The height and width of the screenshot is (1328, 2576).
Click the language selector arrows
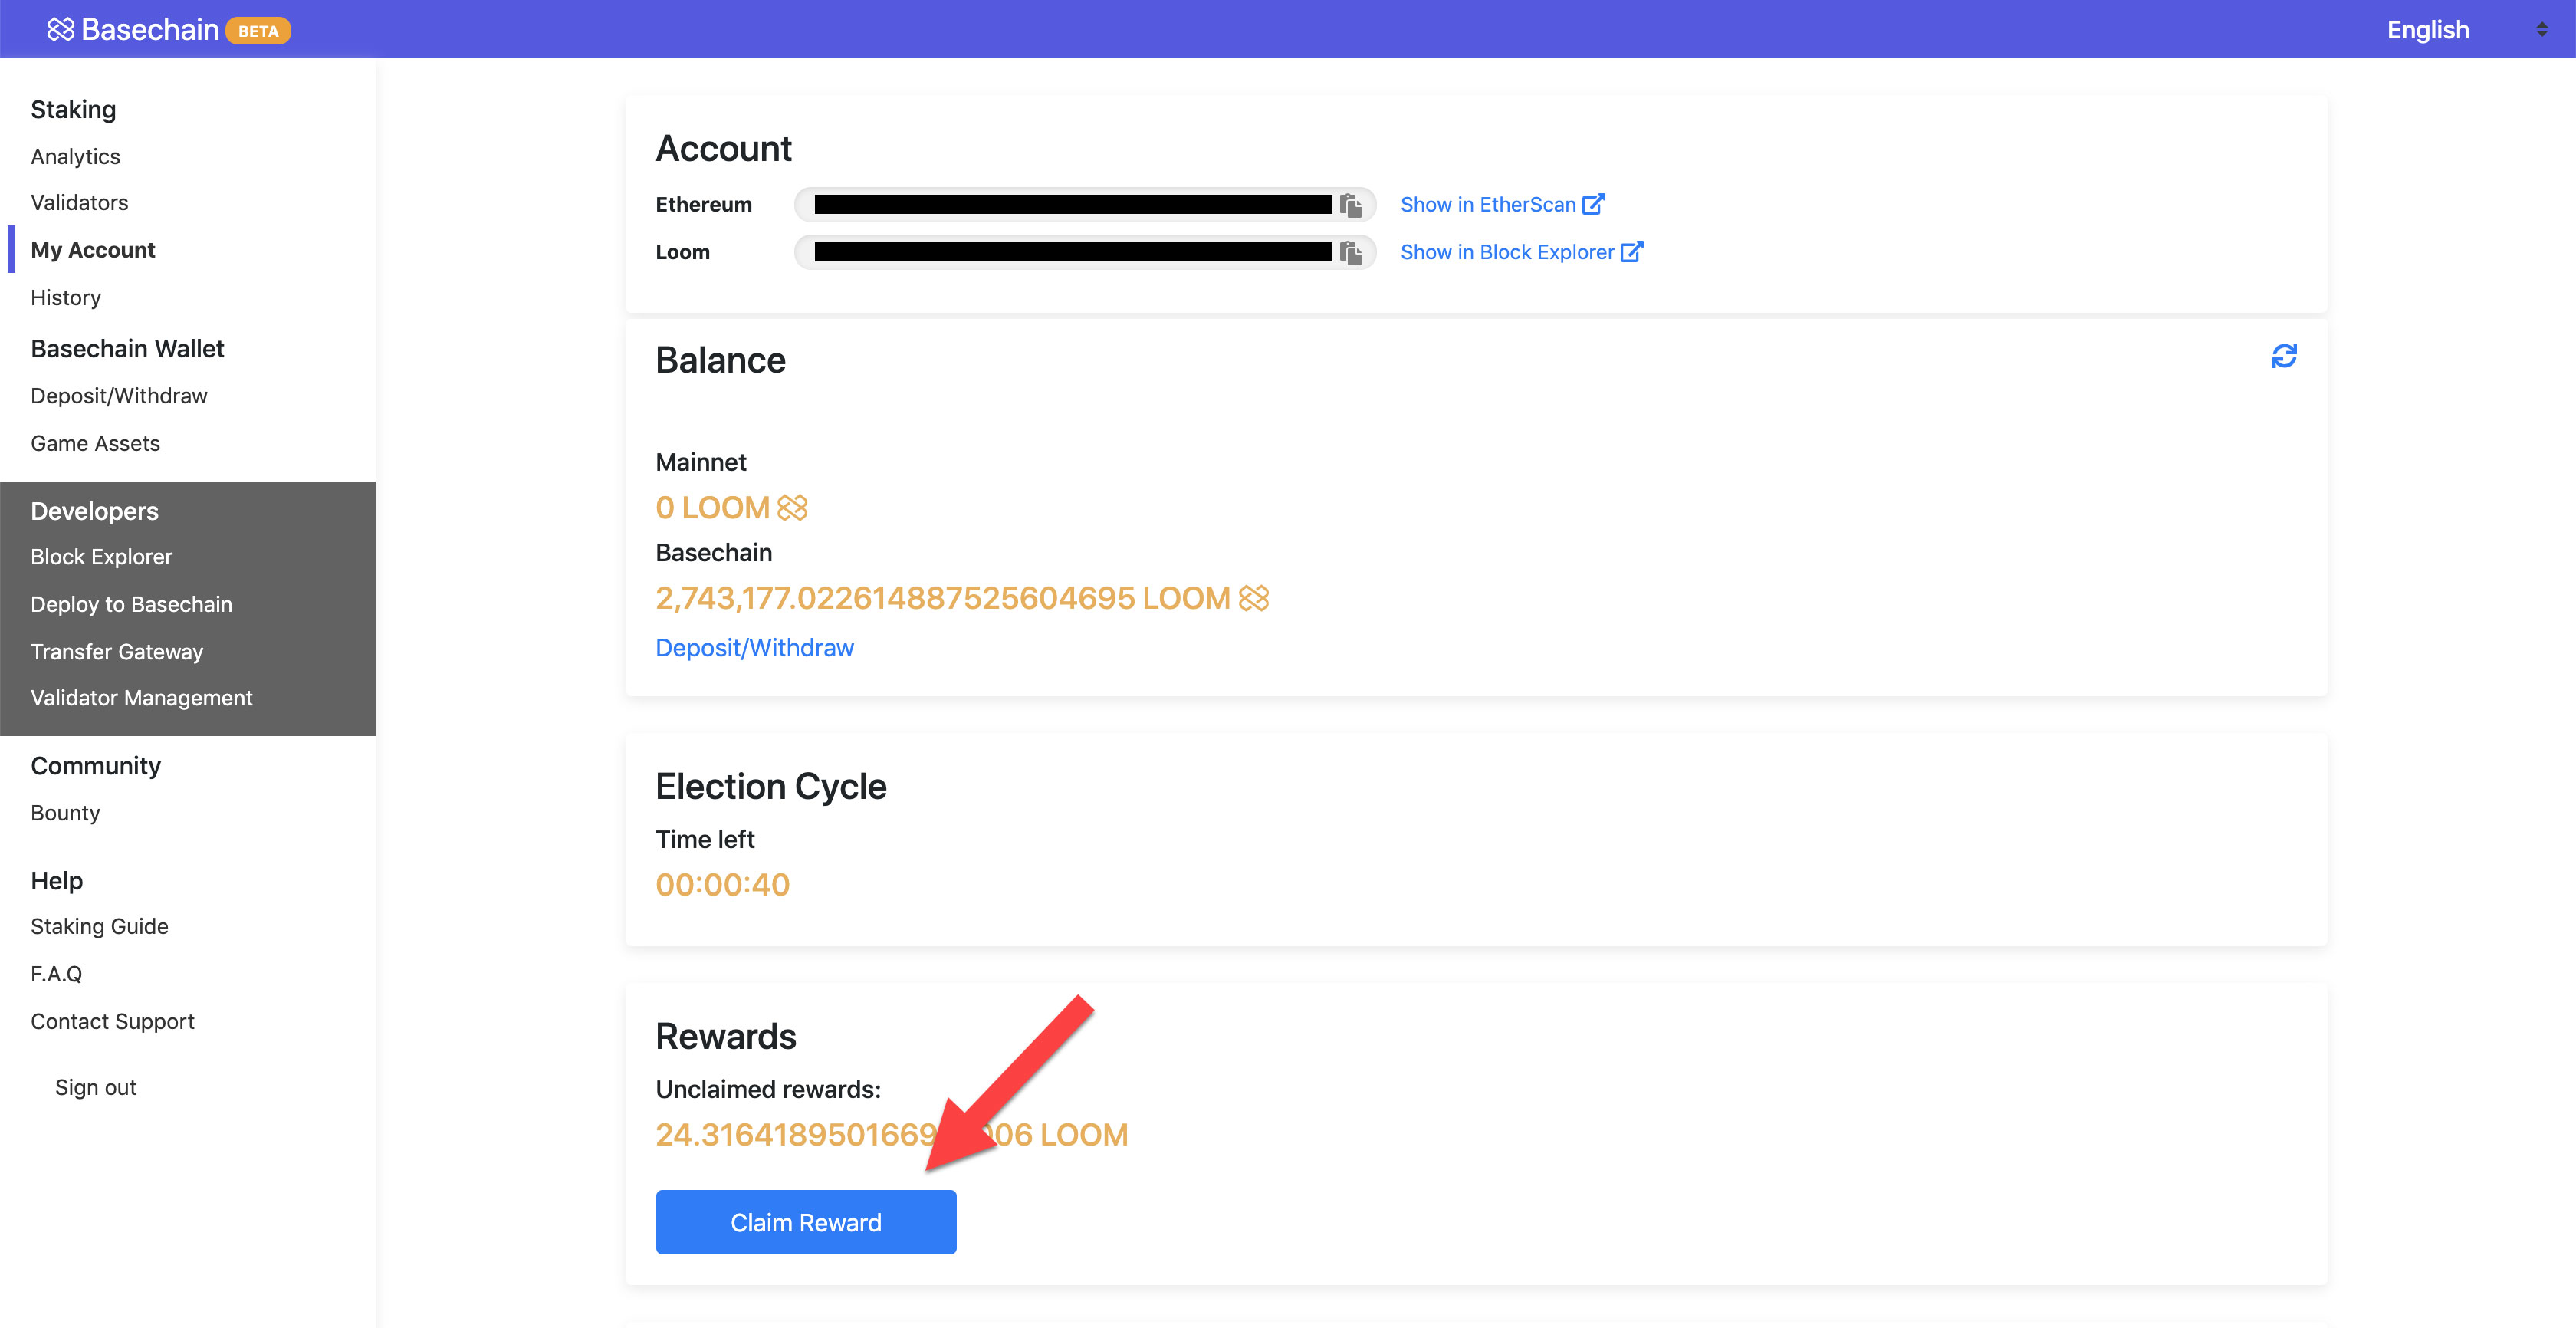point(2541,30)
